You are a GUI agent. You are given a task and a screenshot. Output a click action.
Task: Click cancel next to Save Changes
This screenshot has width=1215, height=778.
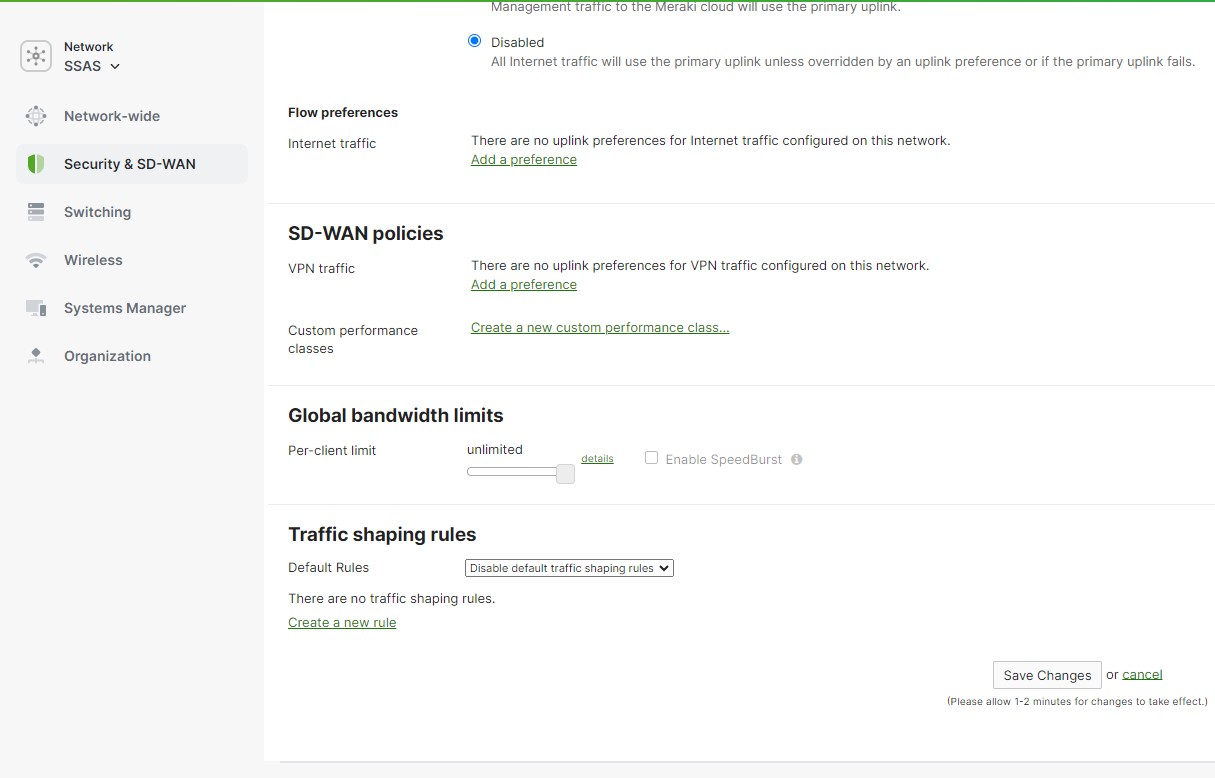1142,674
